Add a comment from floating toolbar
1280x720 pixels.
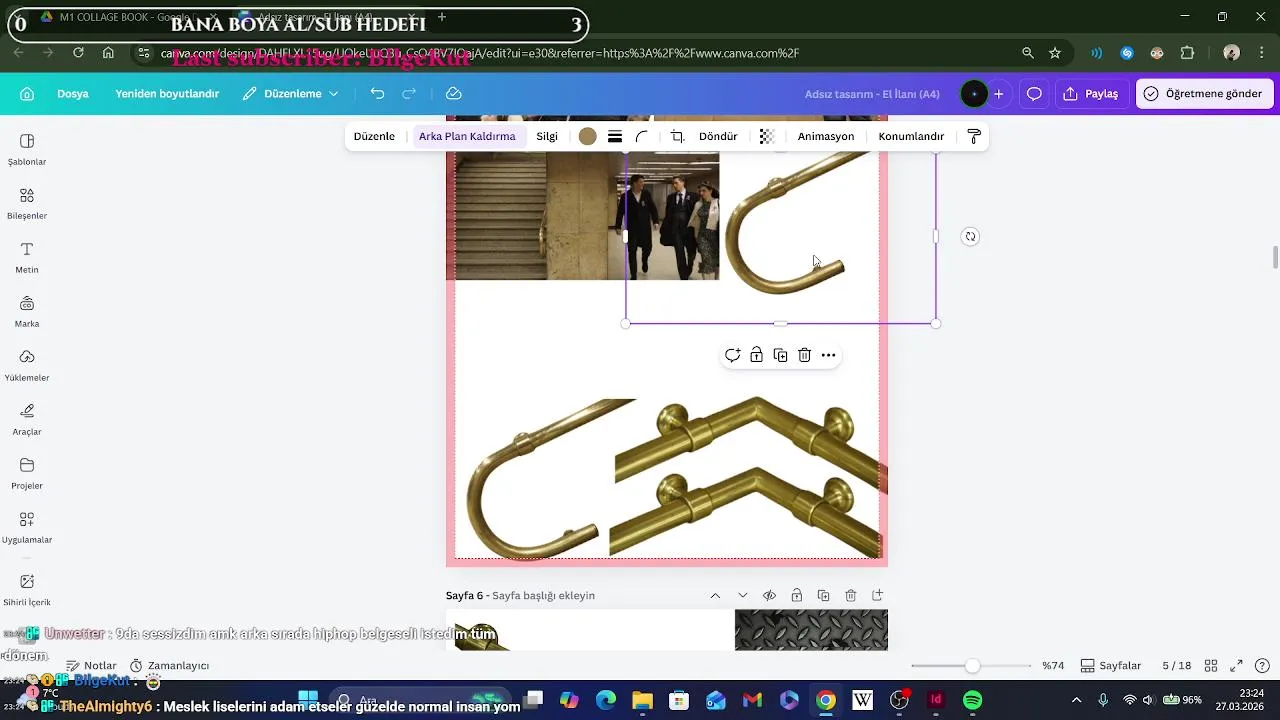pyautogui.click(x=732, y=355)
